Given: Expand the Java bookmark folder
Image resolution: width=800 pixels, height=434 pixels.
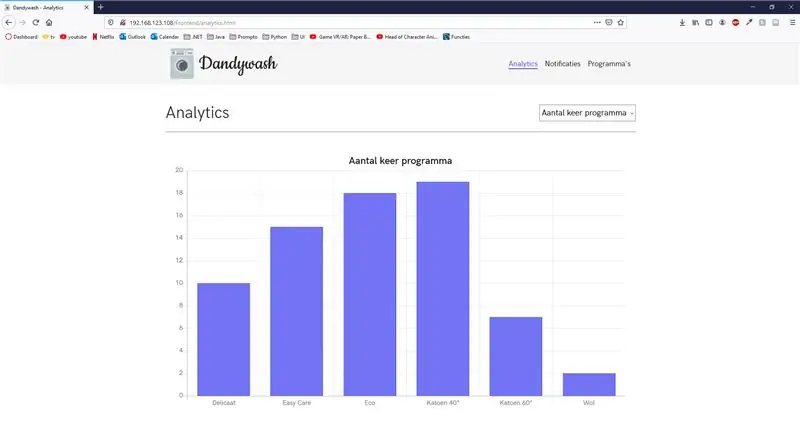Looking at the screenshot, I should coord(216,37).
